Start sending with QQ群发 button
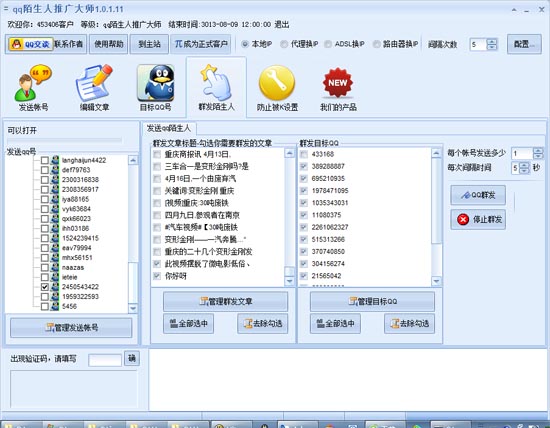 coord(478,195)
